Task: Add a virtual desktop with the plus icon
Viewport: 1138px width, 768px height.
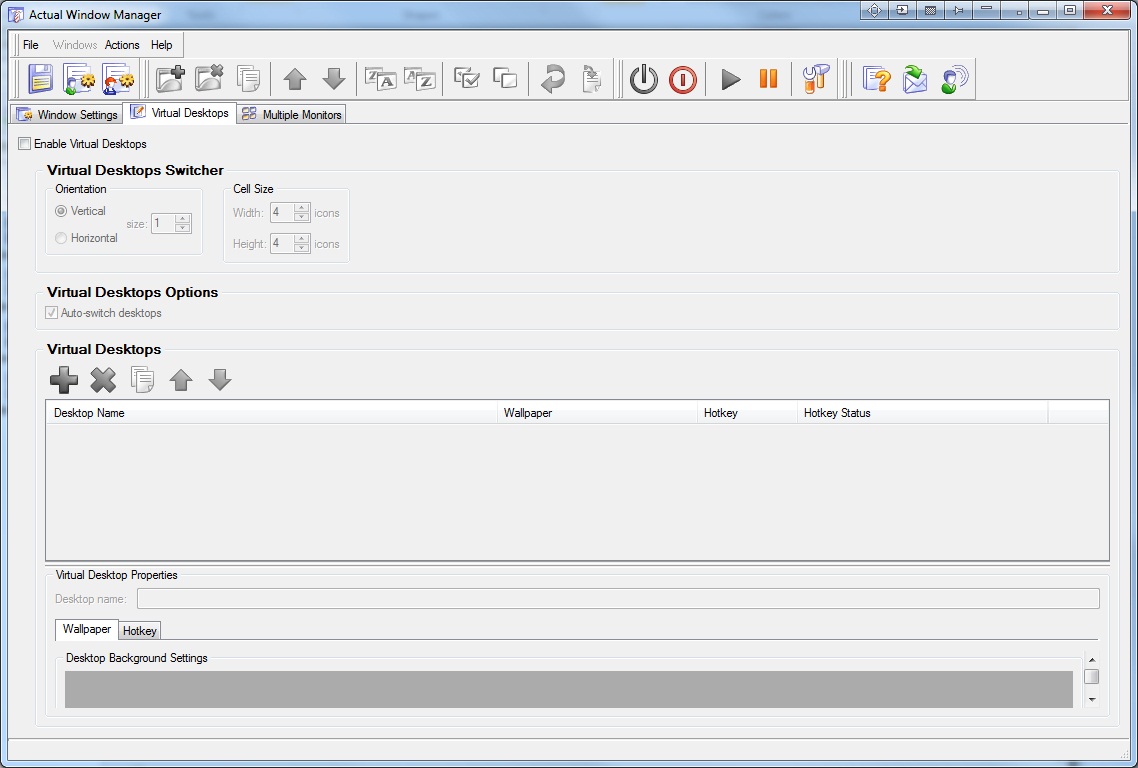Action: pyautogui.click(x=64, y=380)
